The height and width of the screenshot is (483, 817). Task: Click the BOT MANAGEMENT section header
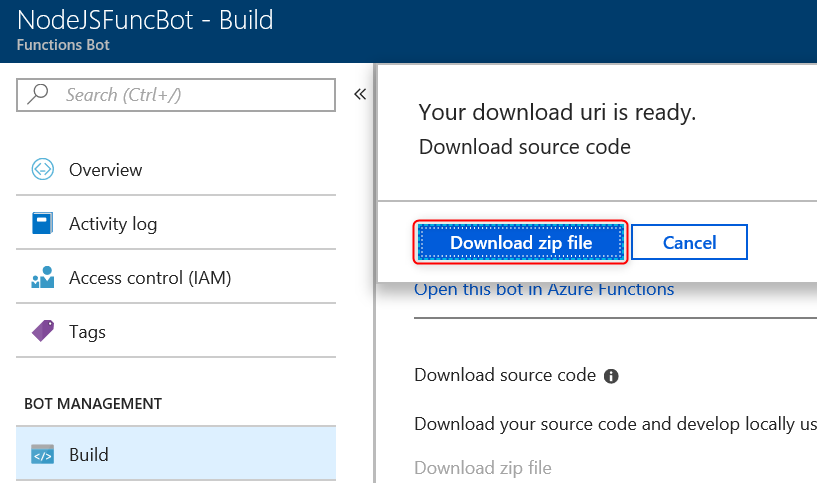click(92, 404)
